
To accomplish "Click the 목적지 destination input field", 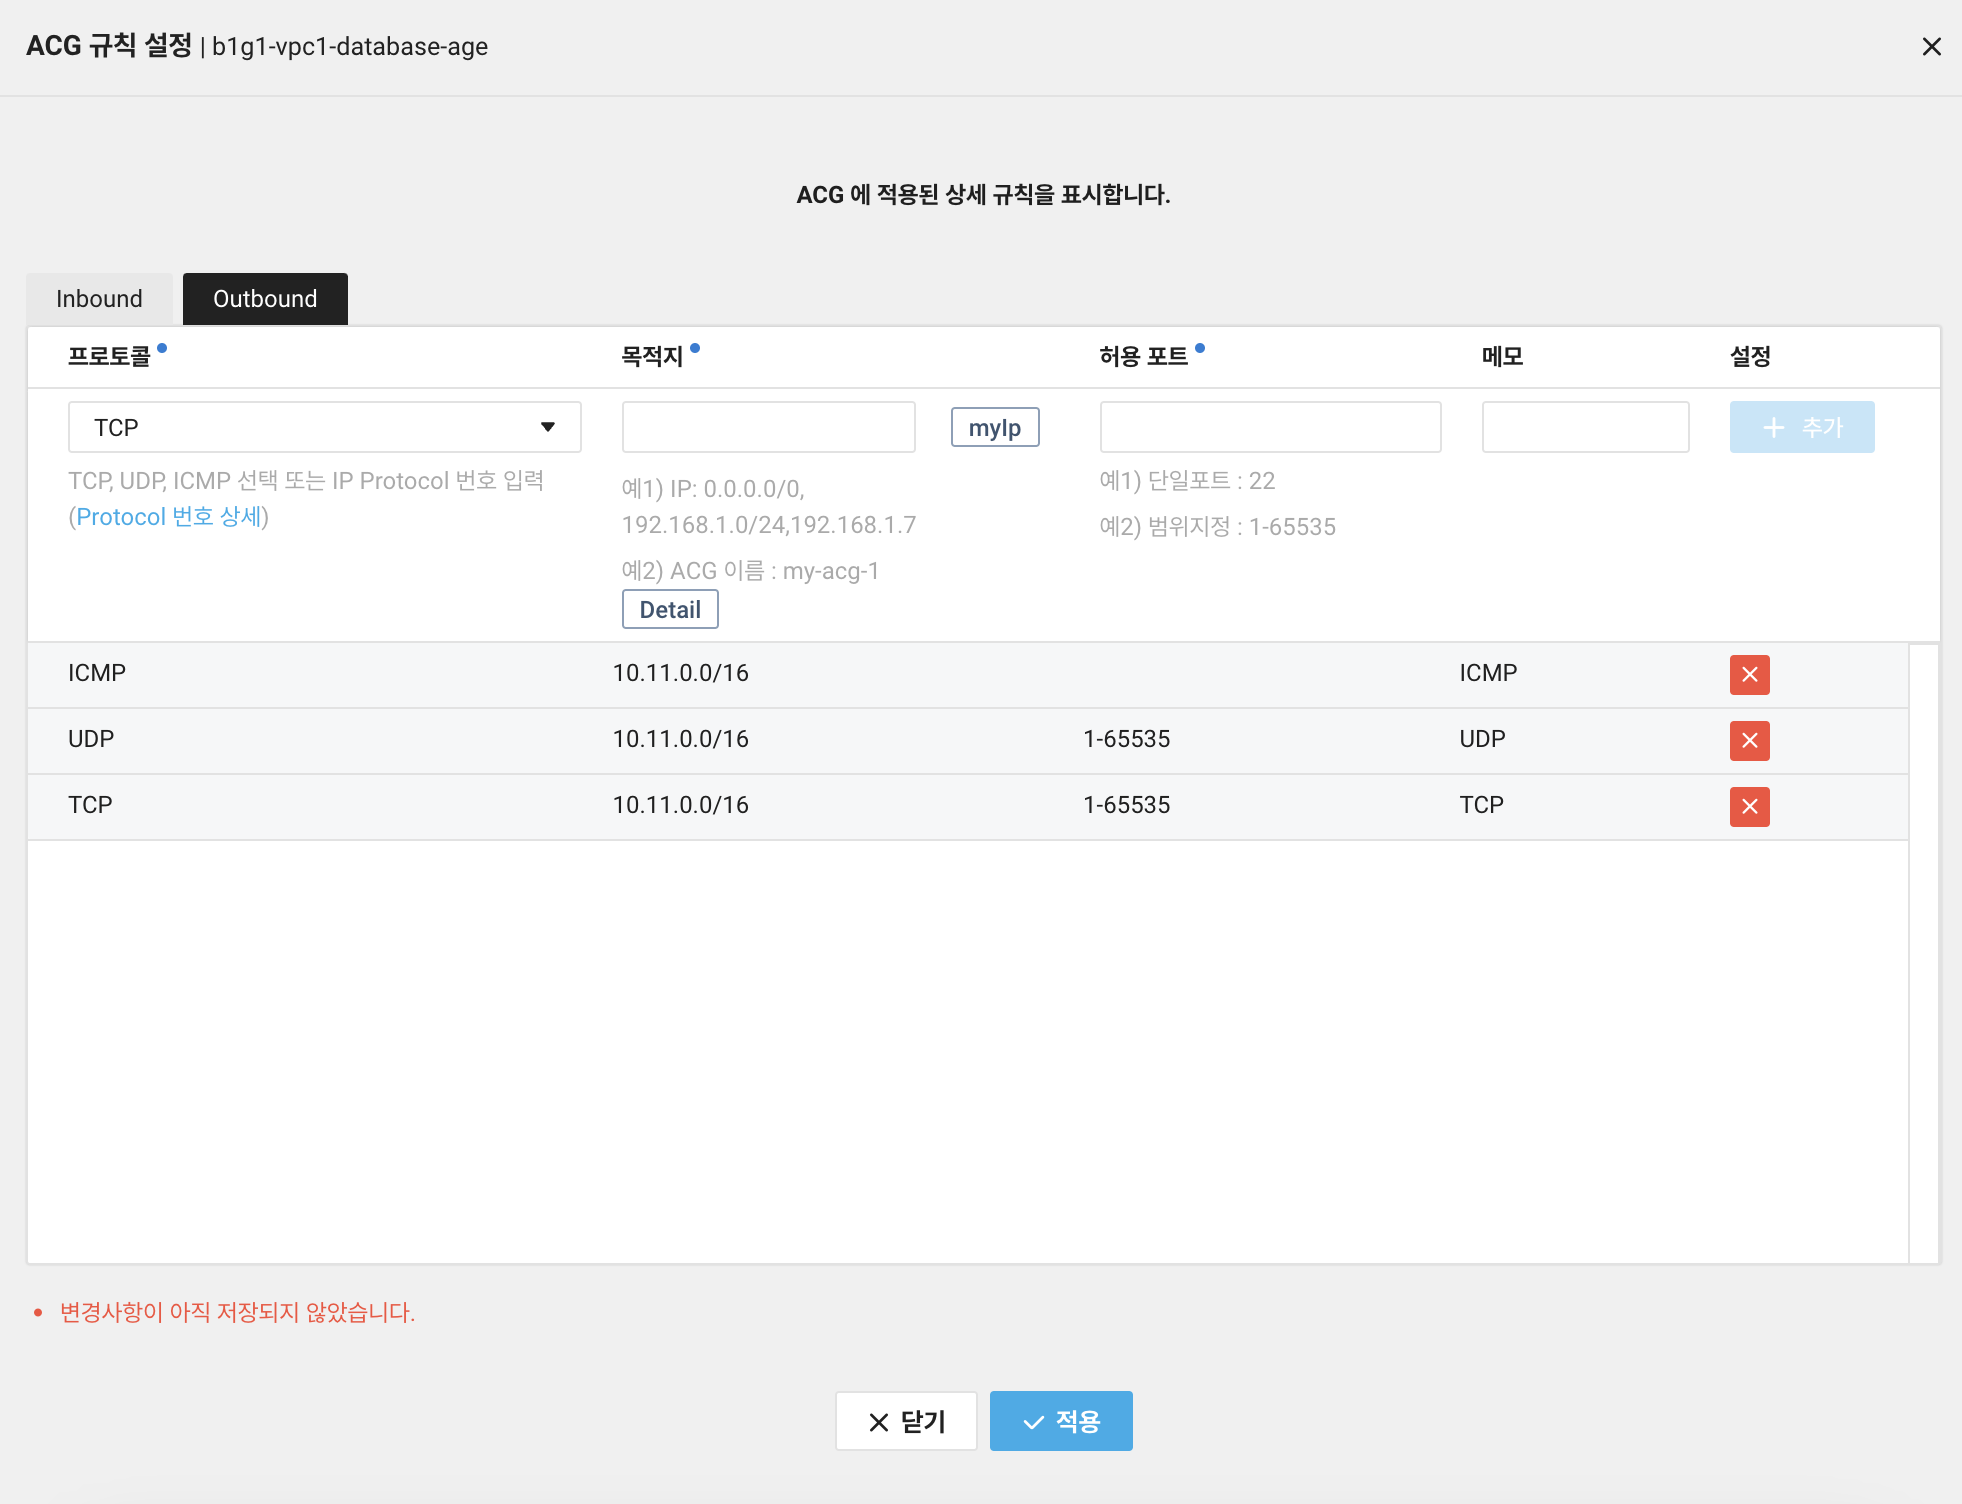I will coord(769,425).
